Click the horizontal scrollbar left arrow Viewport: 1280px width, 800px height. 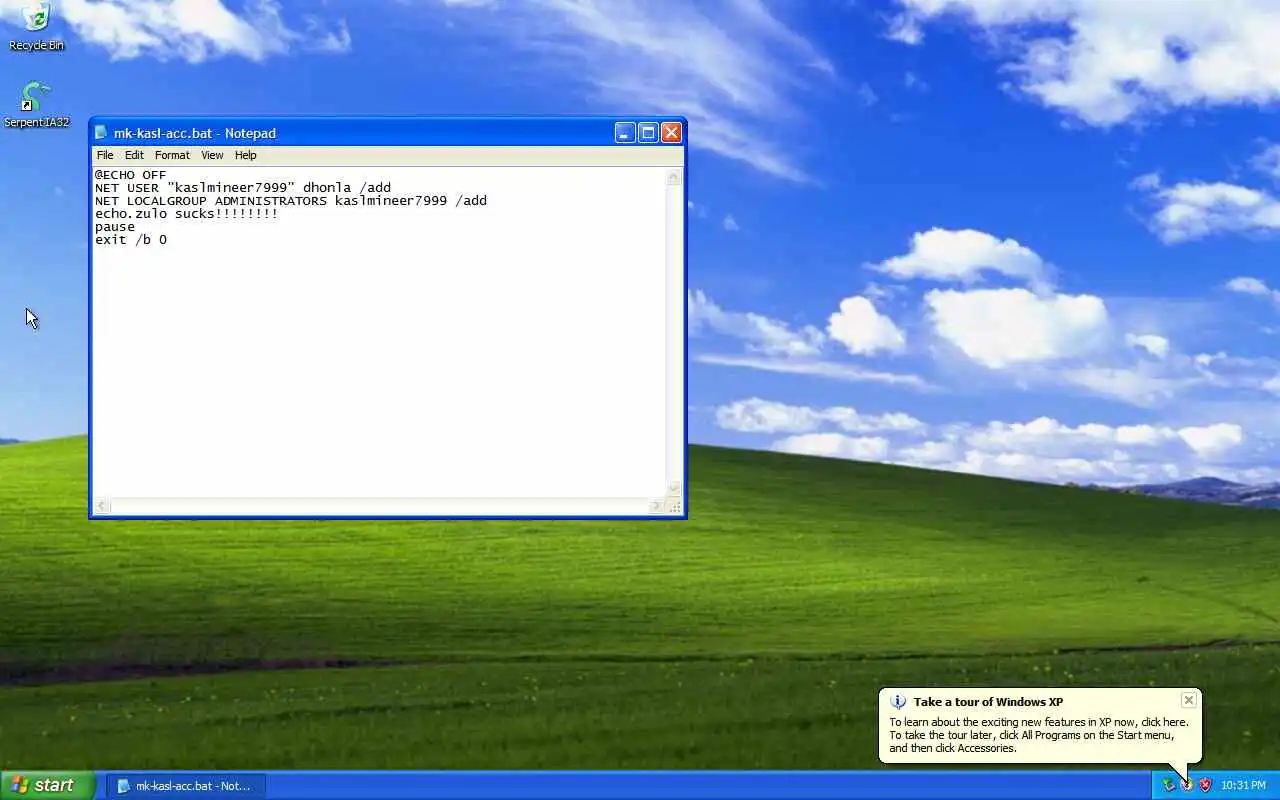[102, 506]
